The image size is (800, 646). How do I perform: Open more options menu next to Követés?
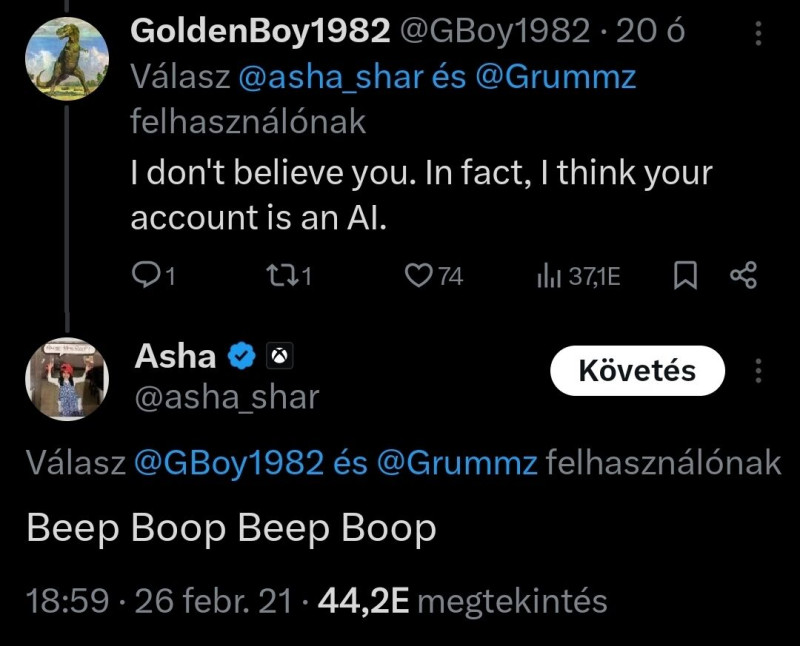757,371
